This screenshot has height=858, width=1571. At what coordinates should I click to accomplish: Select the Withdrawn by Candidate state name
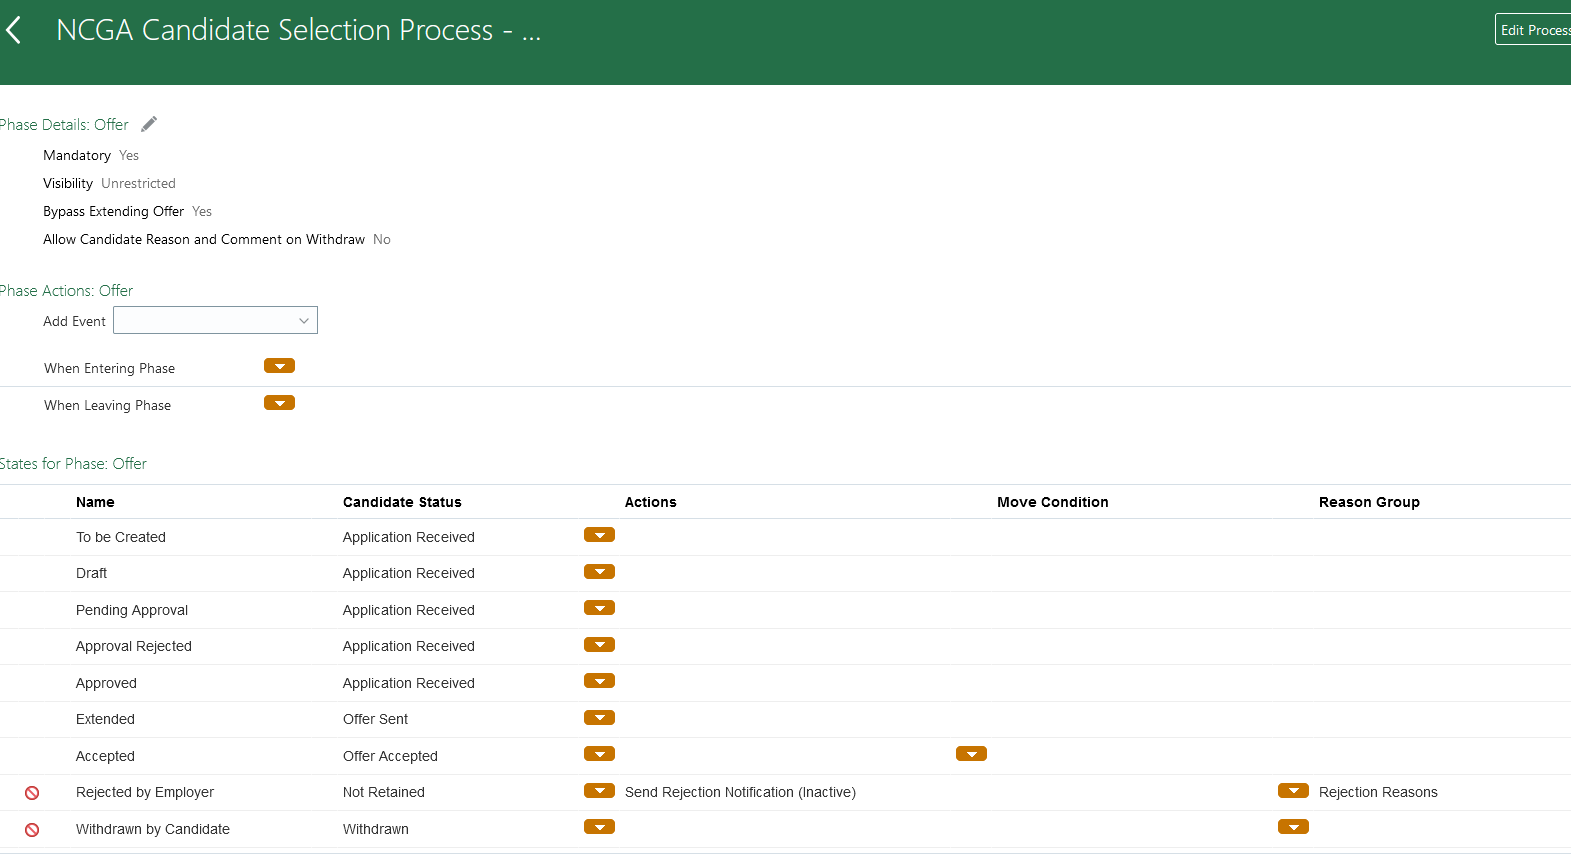(153, 829)
